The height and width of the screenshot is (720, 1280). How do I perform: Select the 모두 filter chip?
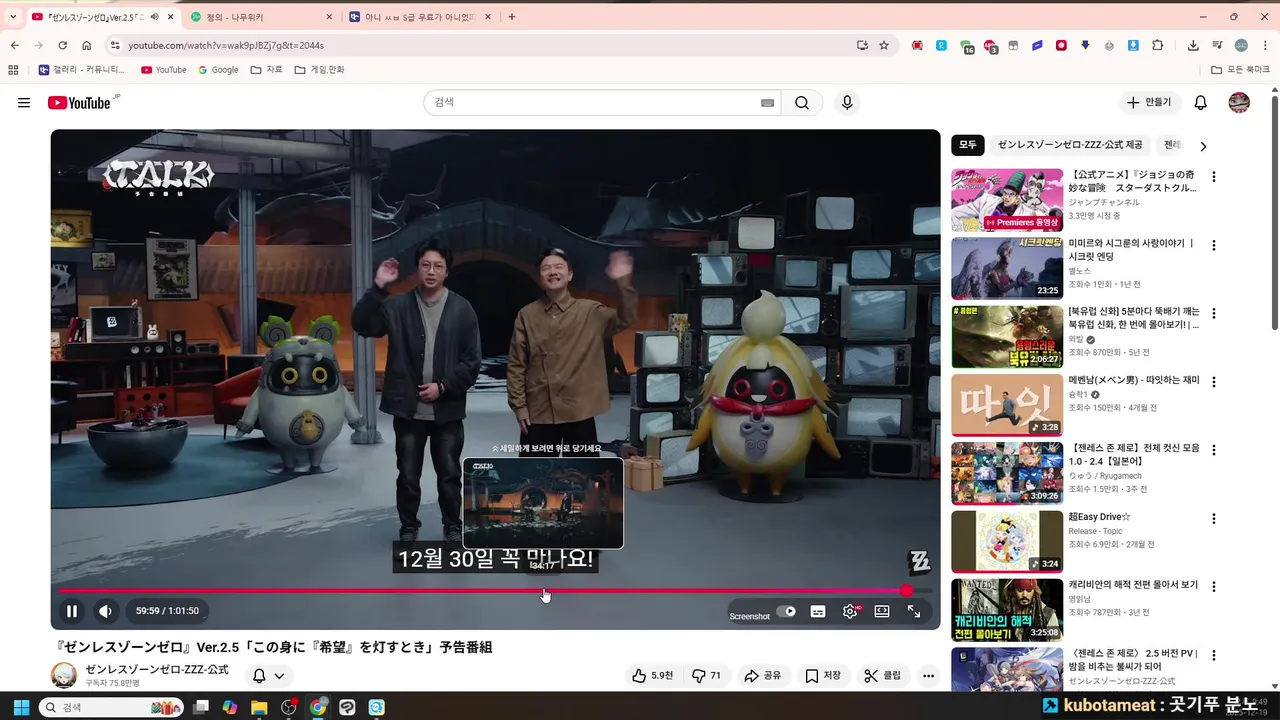[x=968, y=145]
